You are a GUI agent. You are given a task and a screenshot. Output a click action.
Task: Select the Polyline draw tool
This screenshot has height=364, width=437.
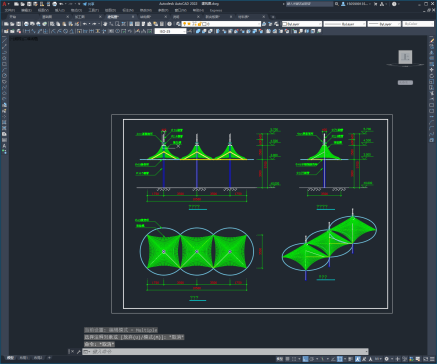point(4,52)
